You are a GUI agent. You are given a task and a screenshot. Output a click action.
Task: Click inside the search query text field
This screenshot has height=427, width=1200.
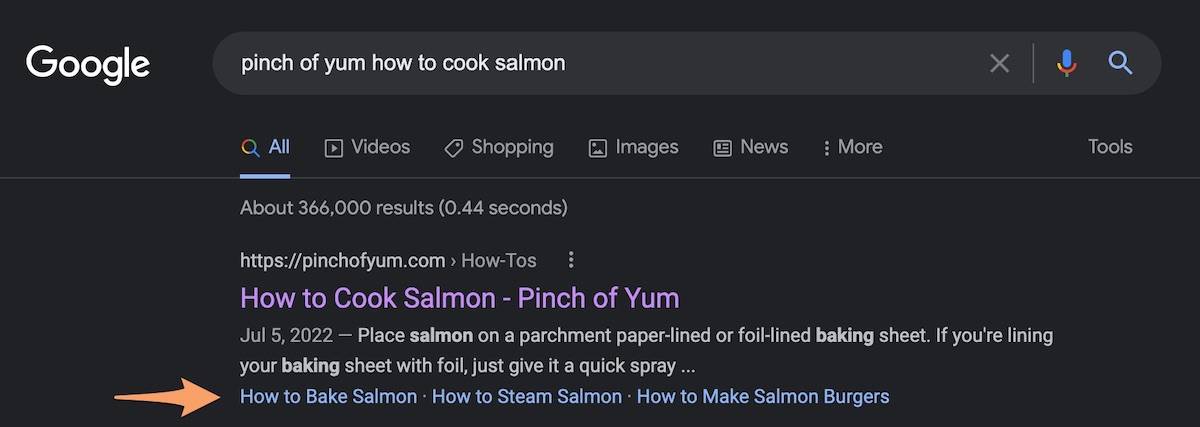600,64
